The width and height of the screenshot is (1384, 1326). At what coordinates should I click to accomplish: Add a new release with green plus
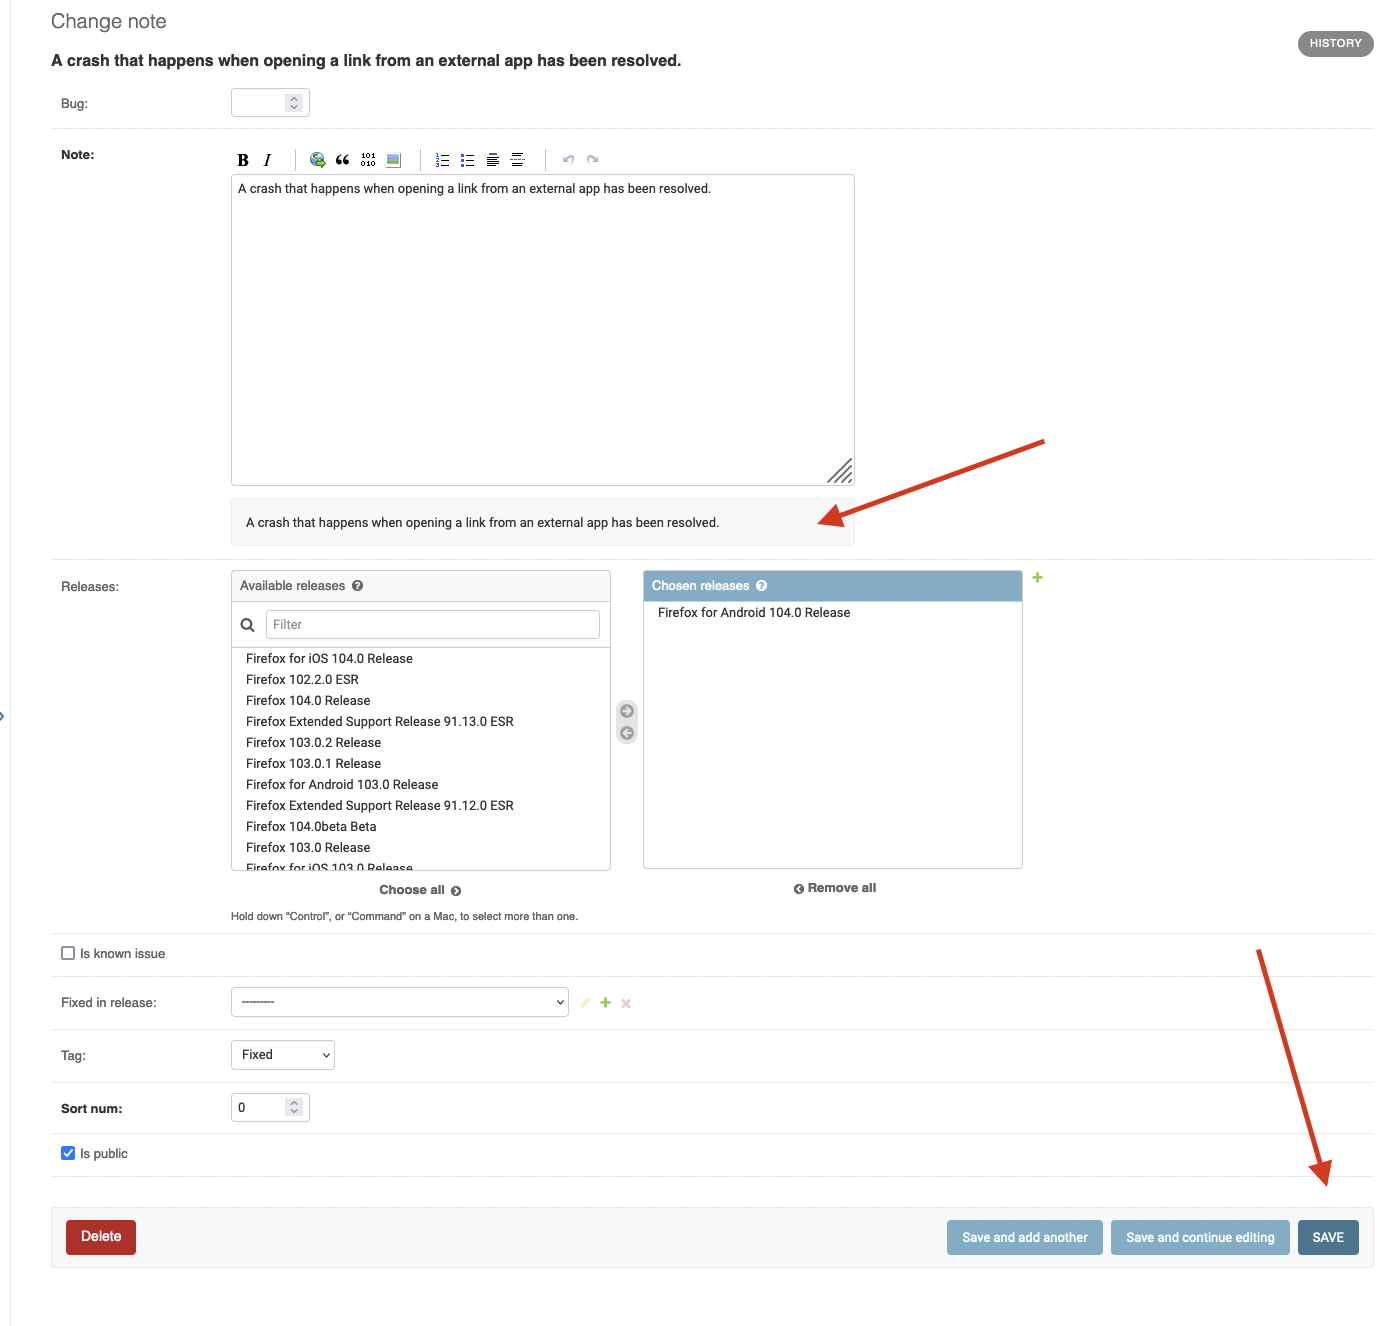(x=1038, y=577)
